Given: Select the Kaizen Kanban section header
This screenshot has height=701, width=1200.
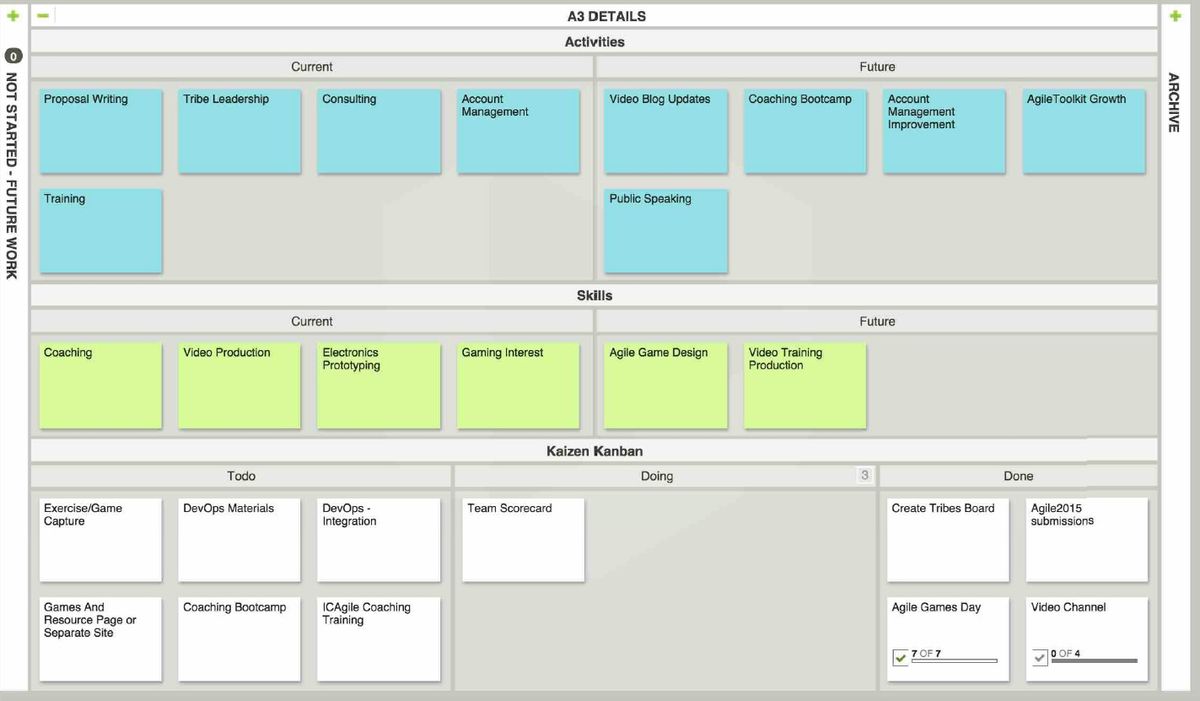Looking at the screenshot, I should coord(594,451).
